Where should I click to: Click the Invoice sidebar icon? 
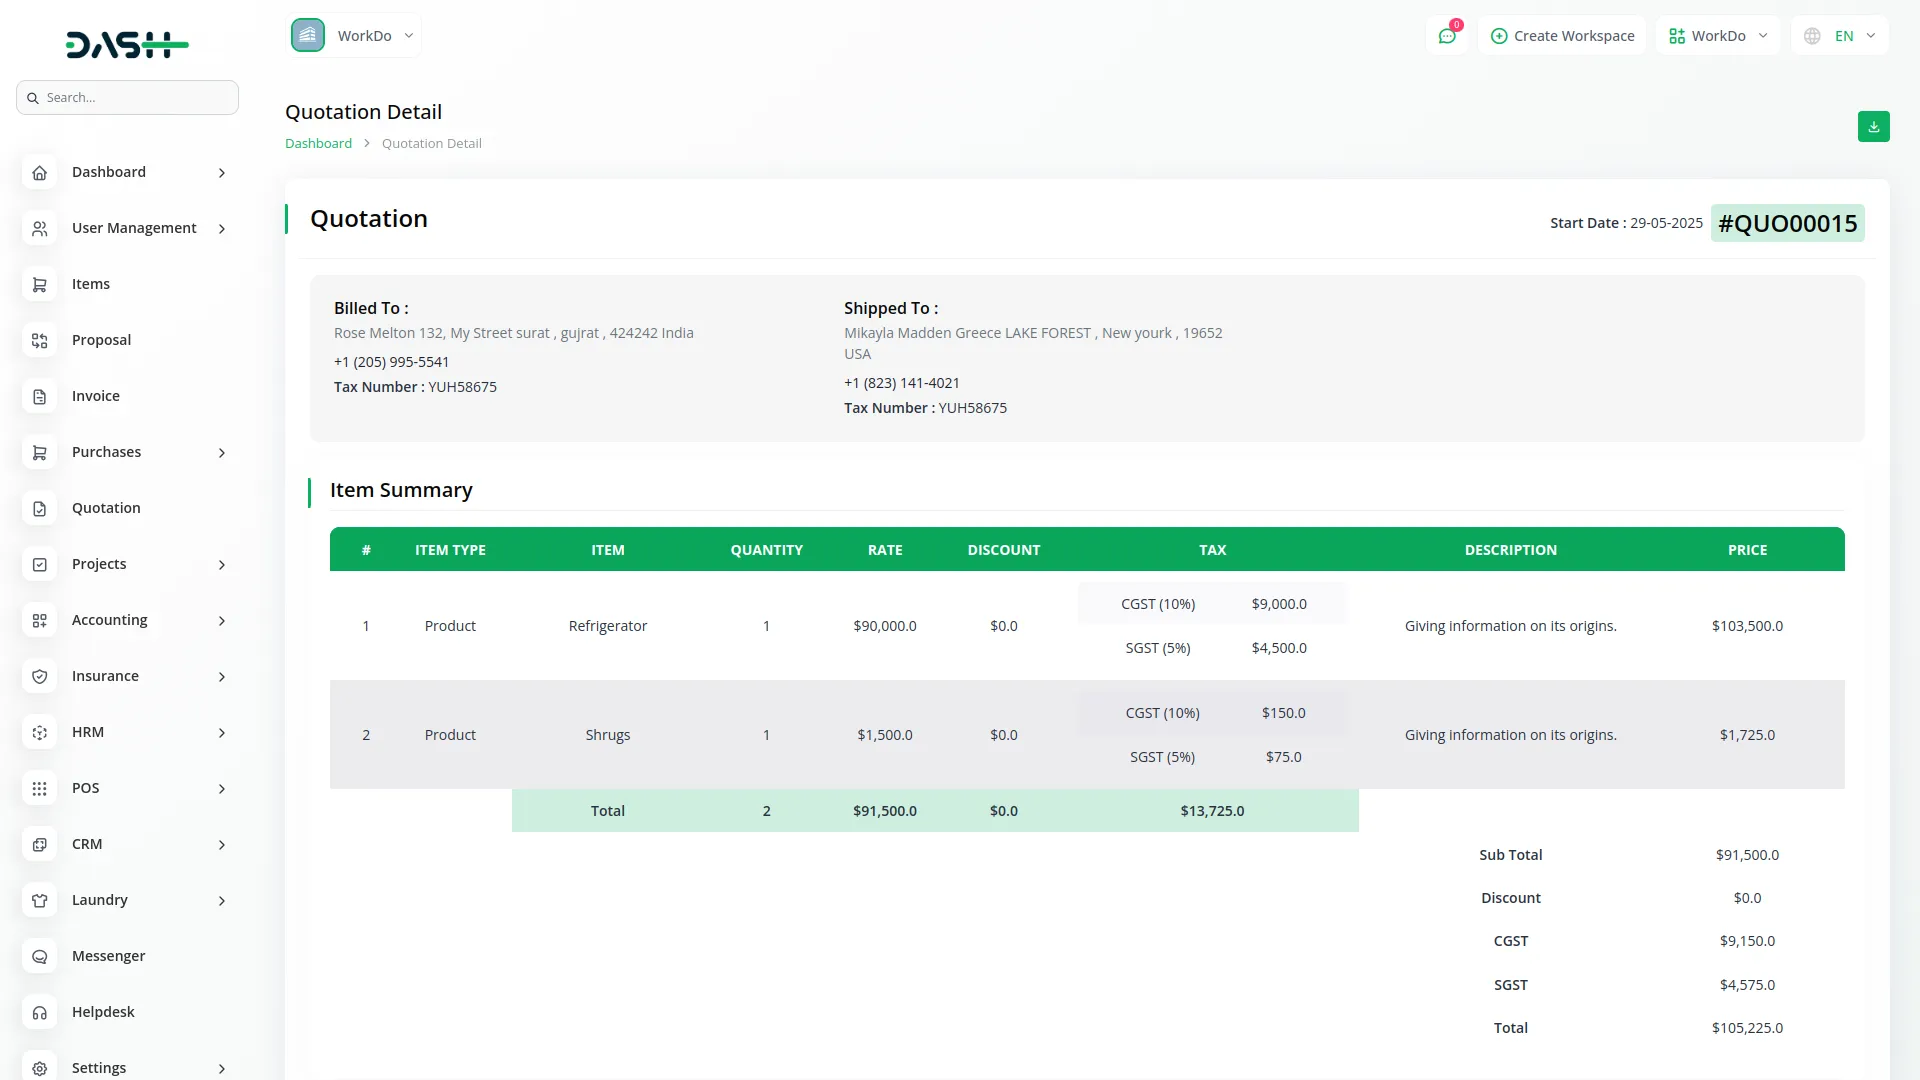(39, 397)
